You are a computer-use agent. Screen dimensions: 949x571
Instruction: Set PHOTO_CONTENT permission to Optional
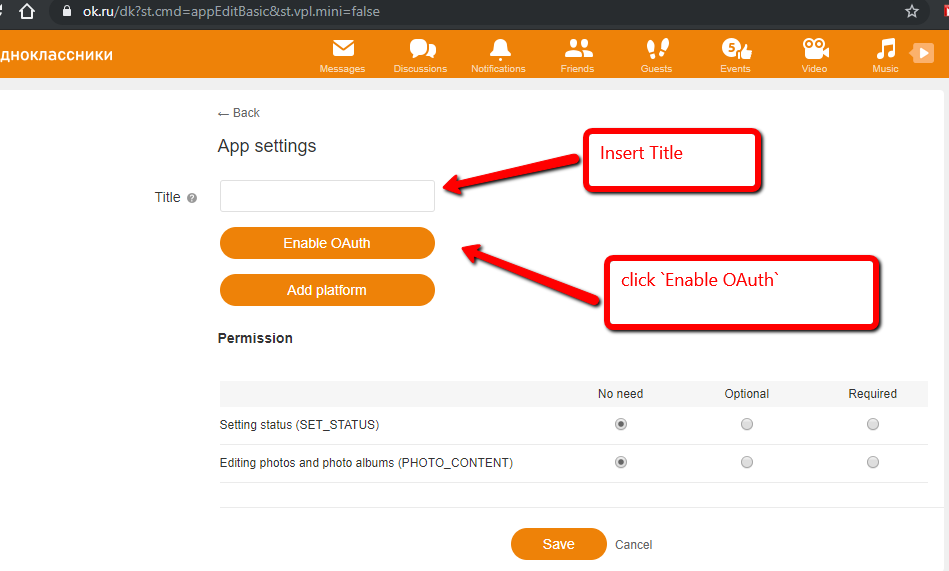coord(747,462)
